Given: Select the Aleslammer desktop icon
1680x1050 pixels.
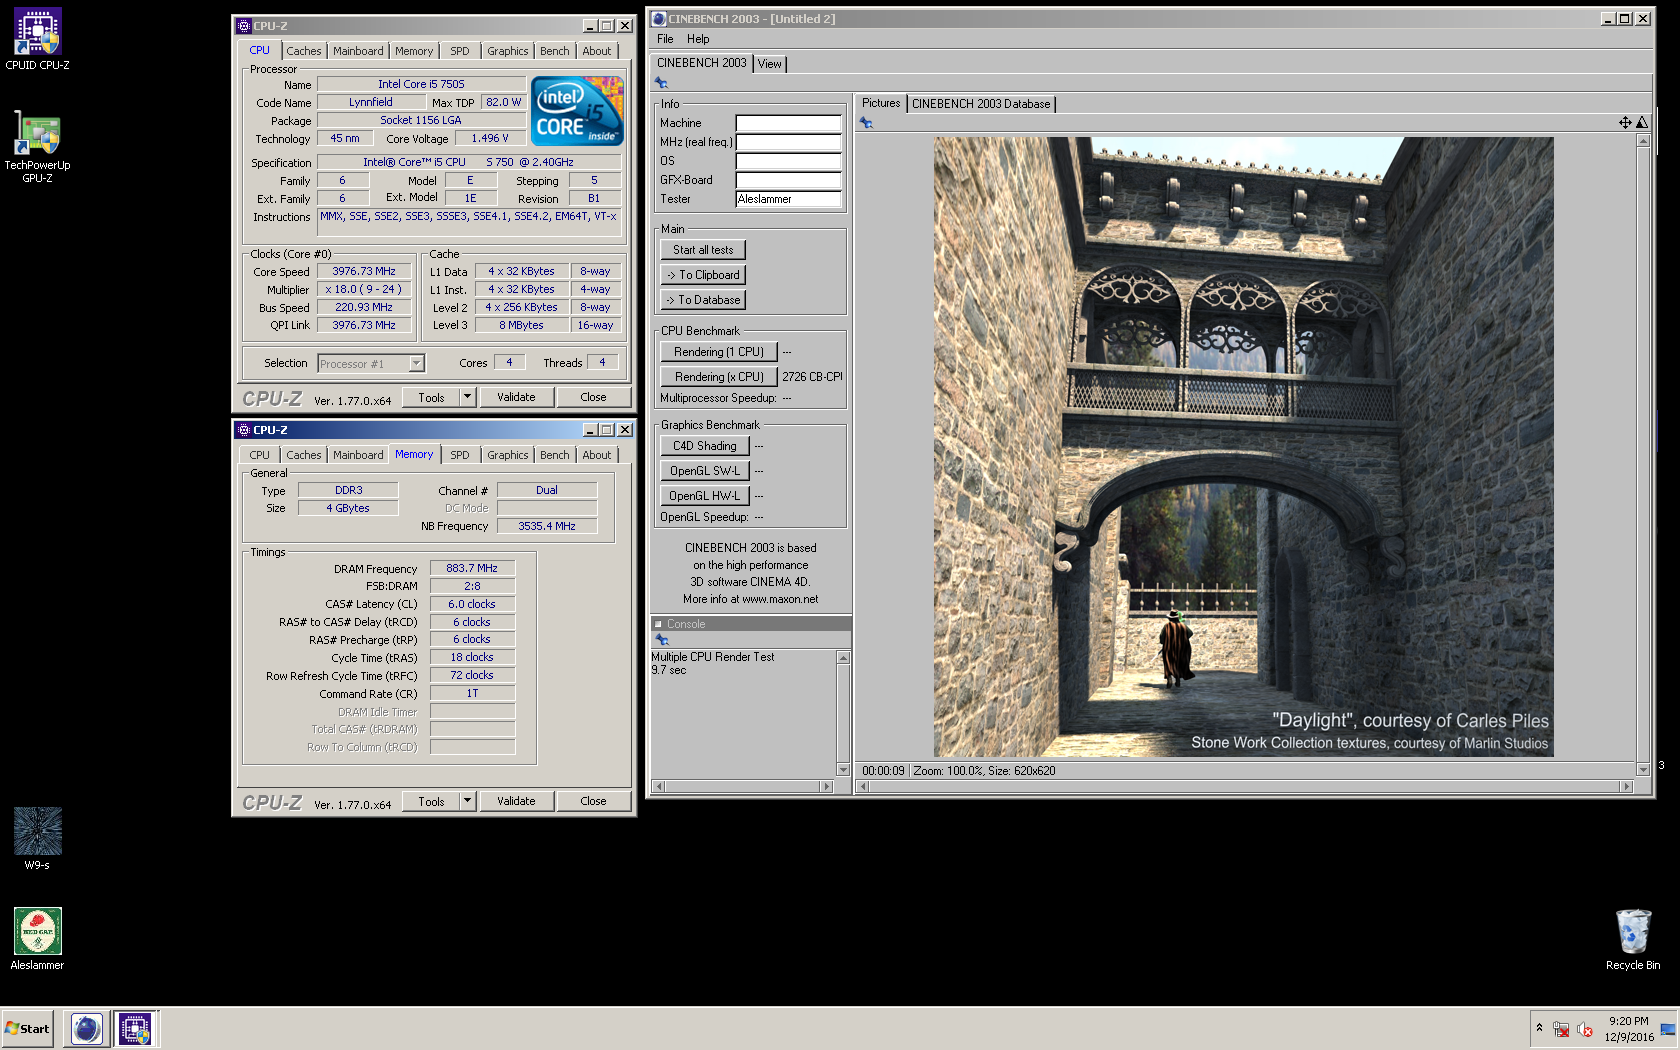Looking at the screenshot, I should (37, 938).
